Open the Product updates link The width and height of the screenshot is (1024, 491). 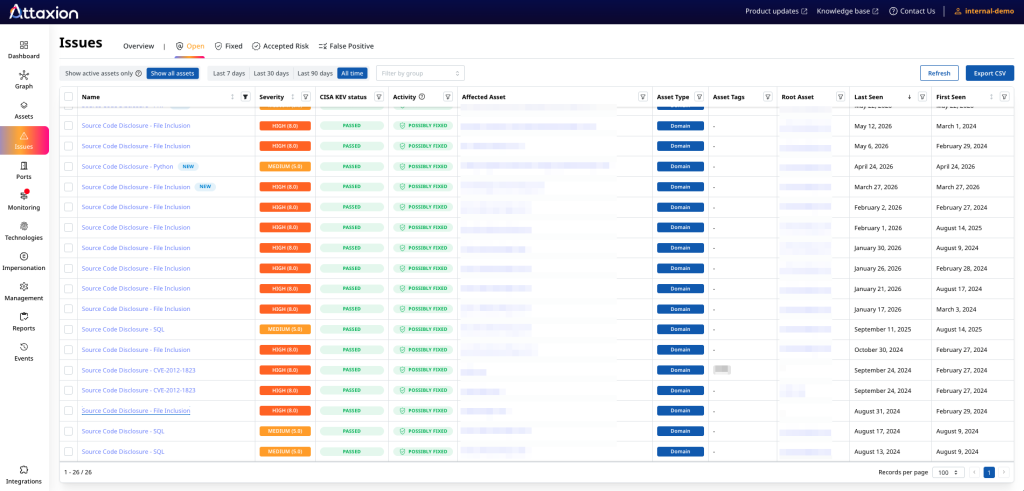point(776,11)
